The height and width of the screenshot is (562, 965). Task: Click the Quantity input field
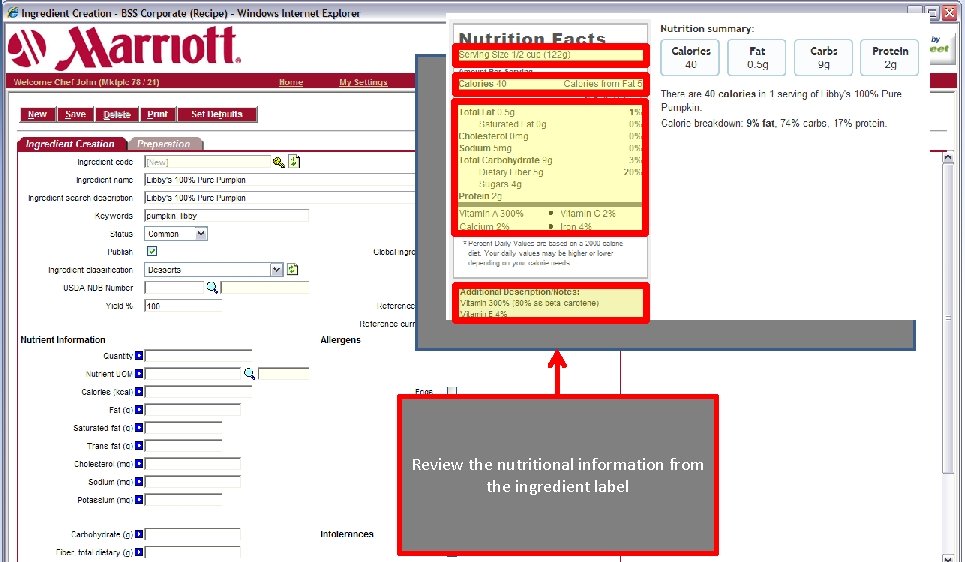pos(198,356)
